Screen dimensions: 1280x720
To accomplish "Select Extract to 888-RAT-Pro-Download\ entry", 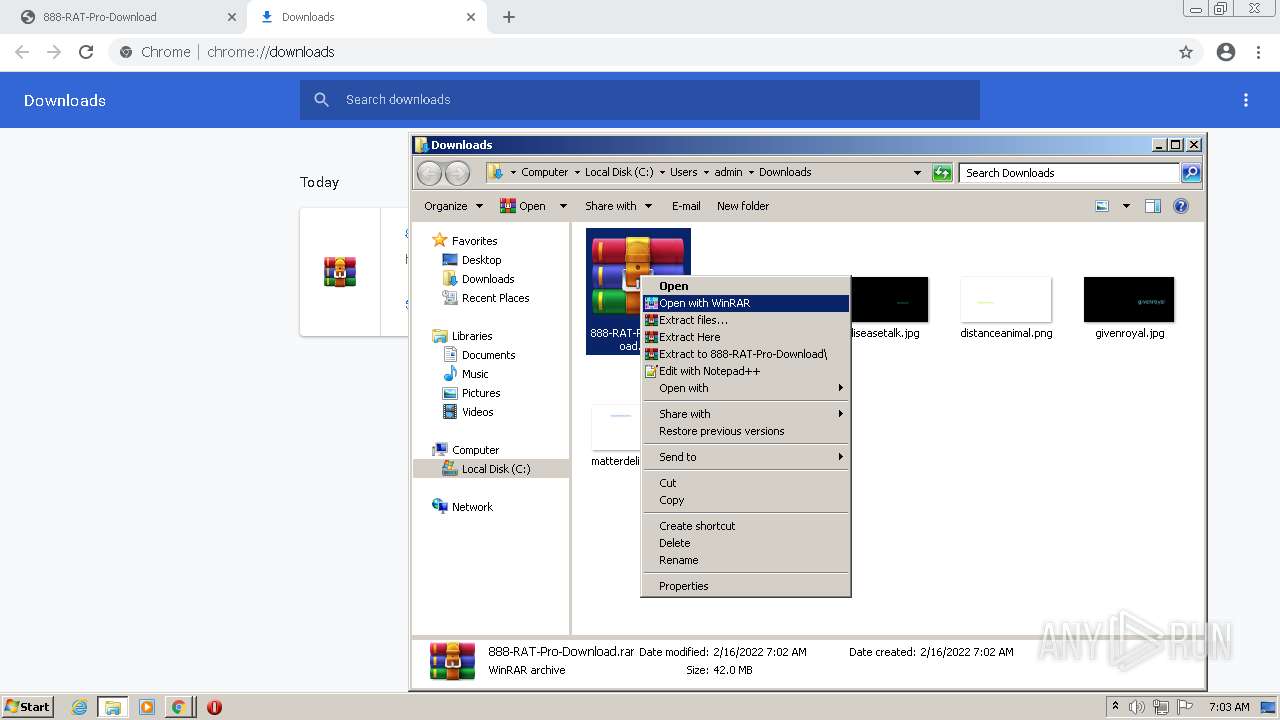I will pos(746,354).
